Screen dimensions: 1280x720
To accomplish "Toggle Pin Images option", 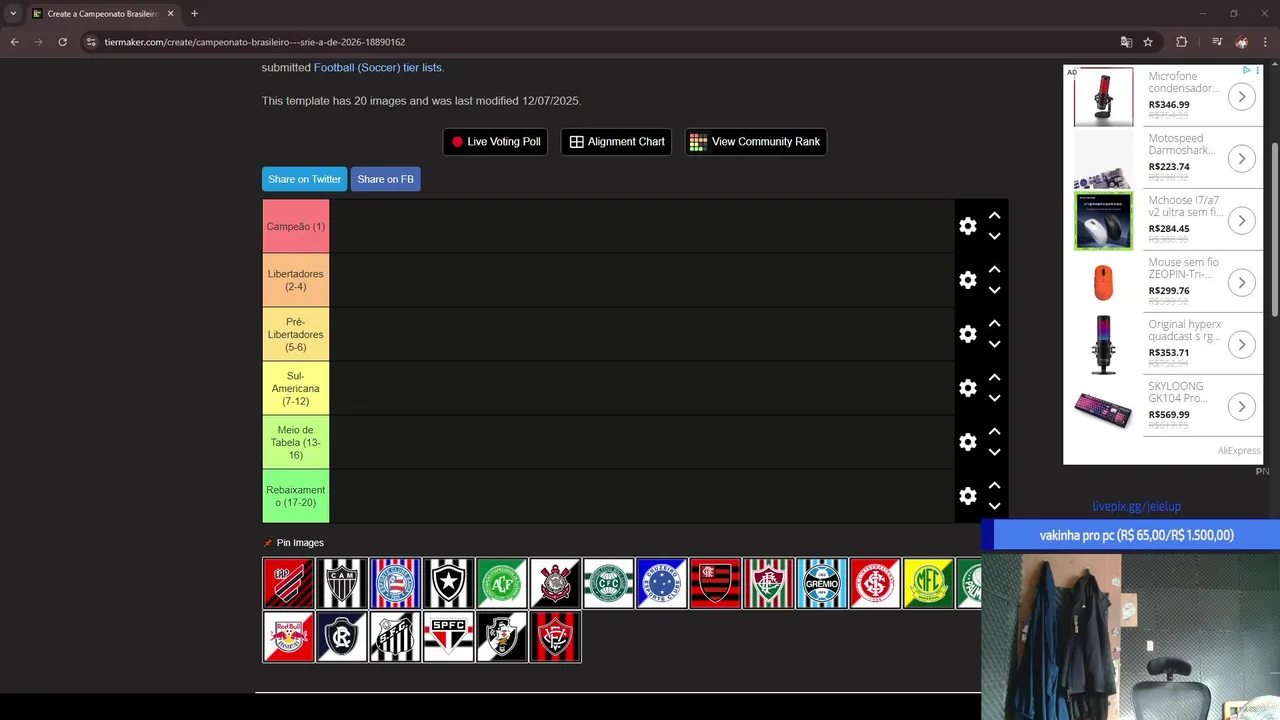I will pyautogui.click(x=294, y=543).
